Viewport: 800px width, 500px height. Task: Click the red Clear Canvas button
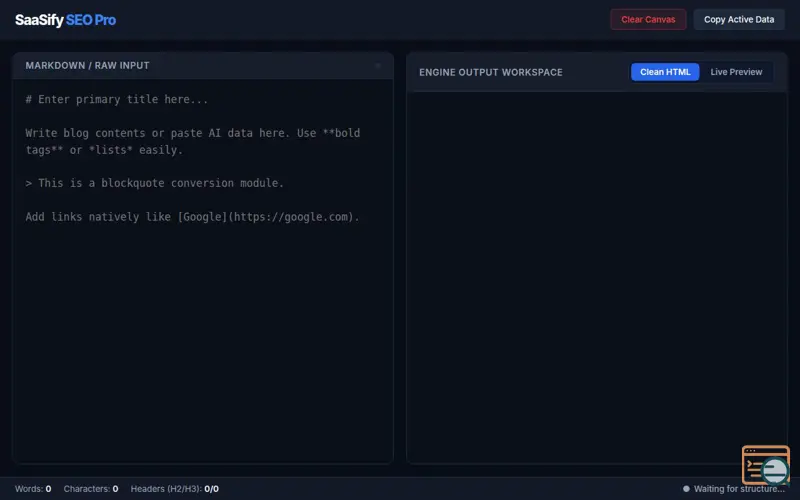pos(648,19)
